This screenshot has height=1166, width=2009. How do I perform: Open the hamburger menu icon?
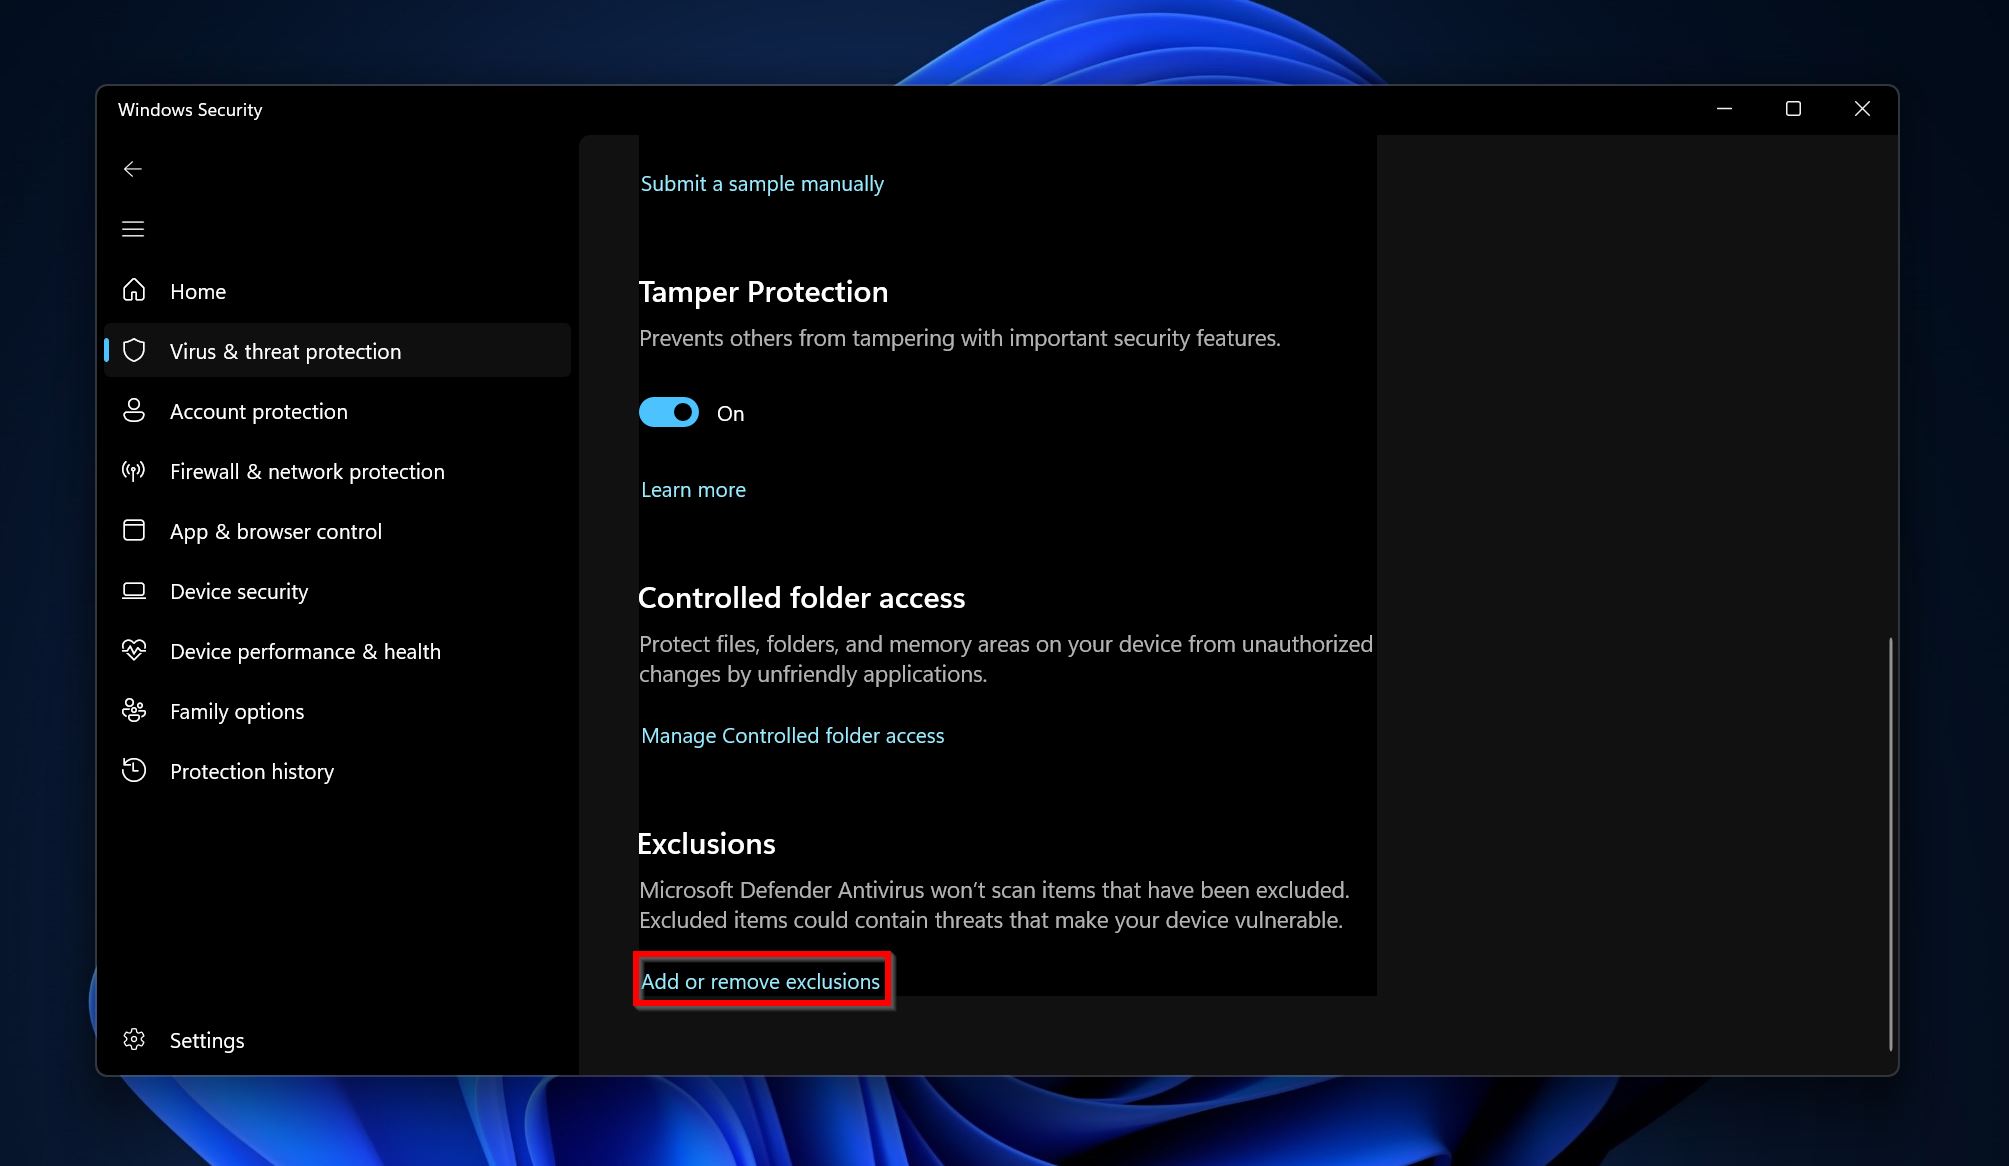pos(133,228)
